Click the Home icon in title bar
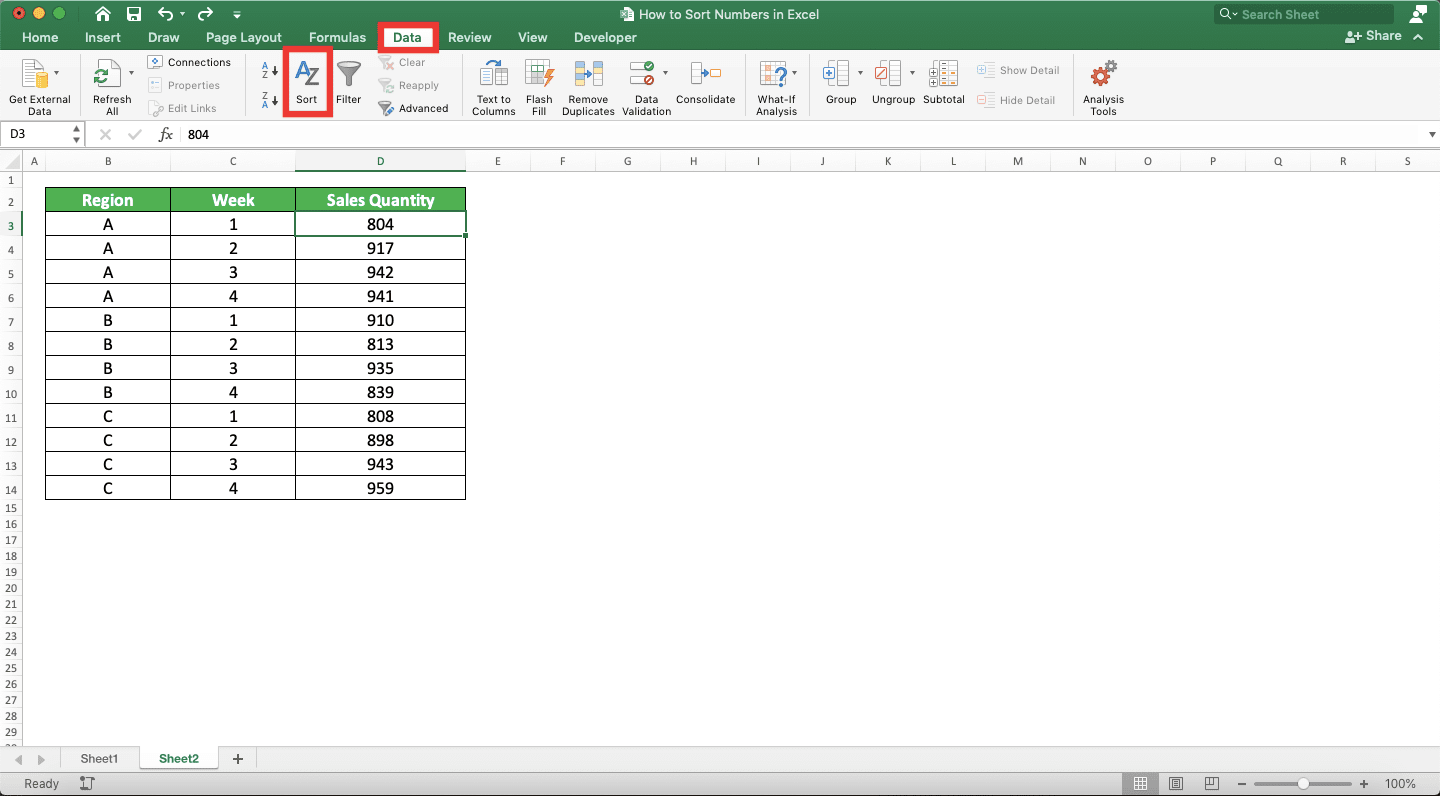The height and width of the screenshot is (796, 1440). (x=102, y=14)
